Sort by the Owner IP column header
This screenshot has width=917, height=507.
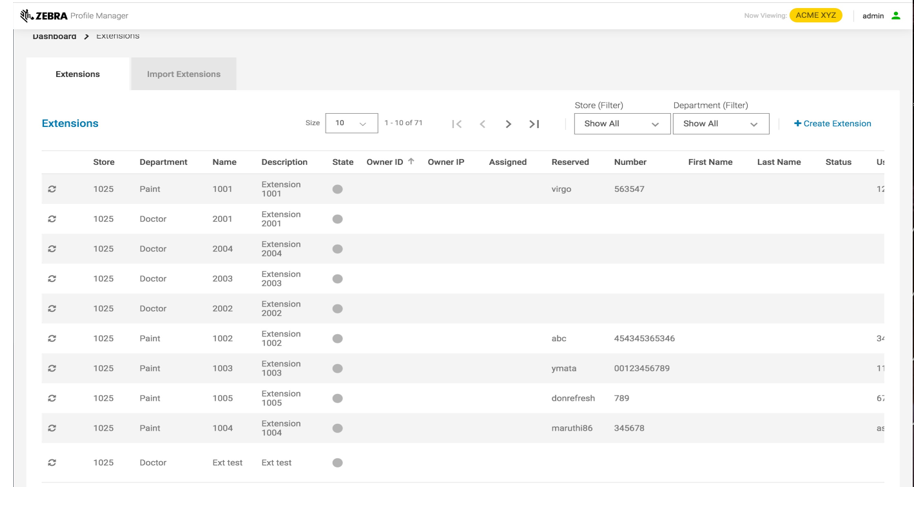click(x=446, y=162)
